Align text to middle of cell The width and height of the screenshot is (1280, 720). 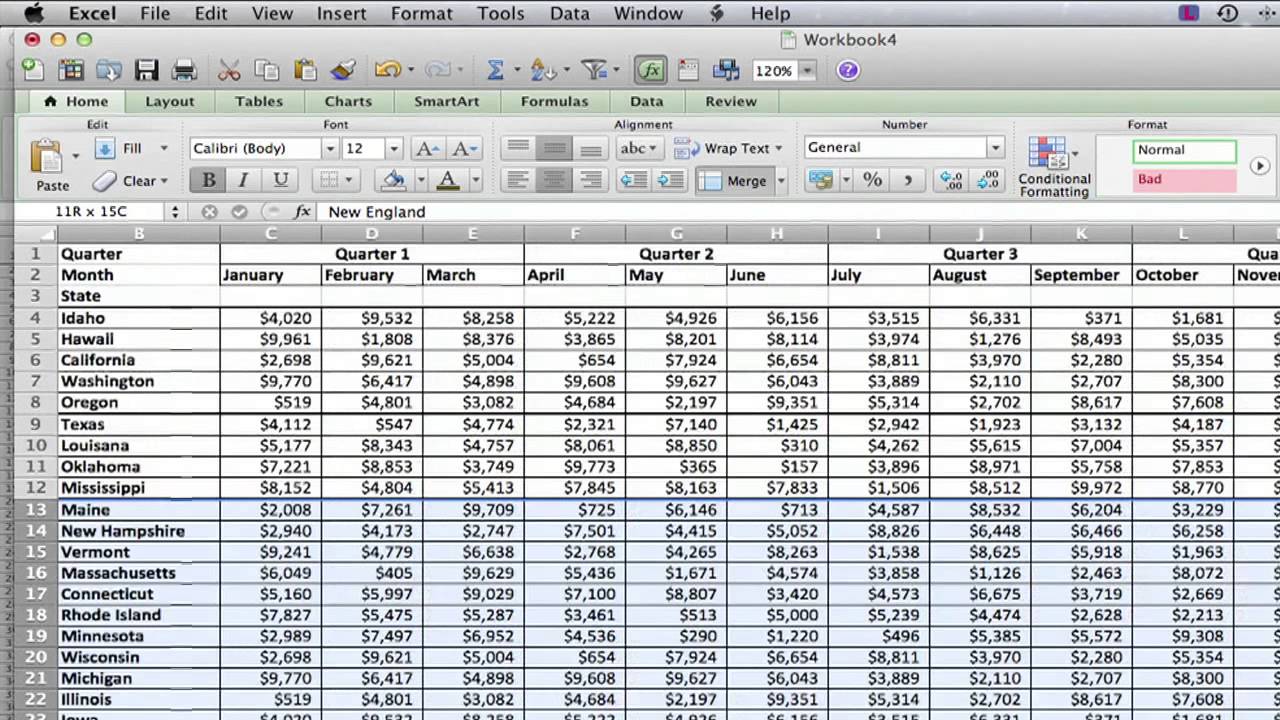[x=554, y=148]
